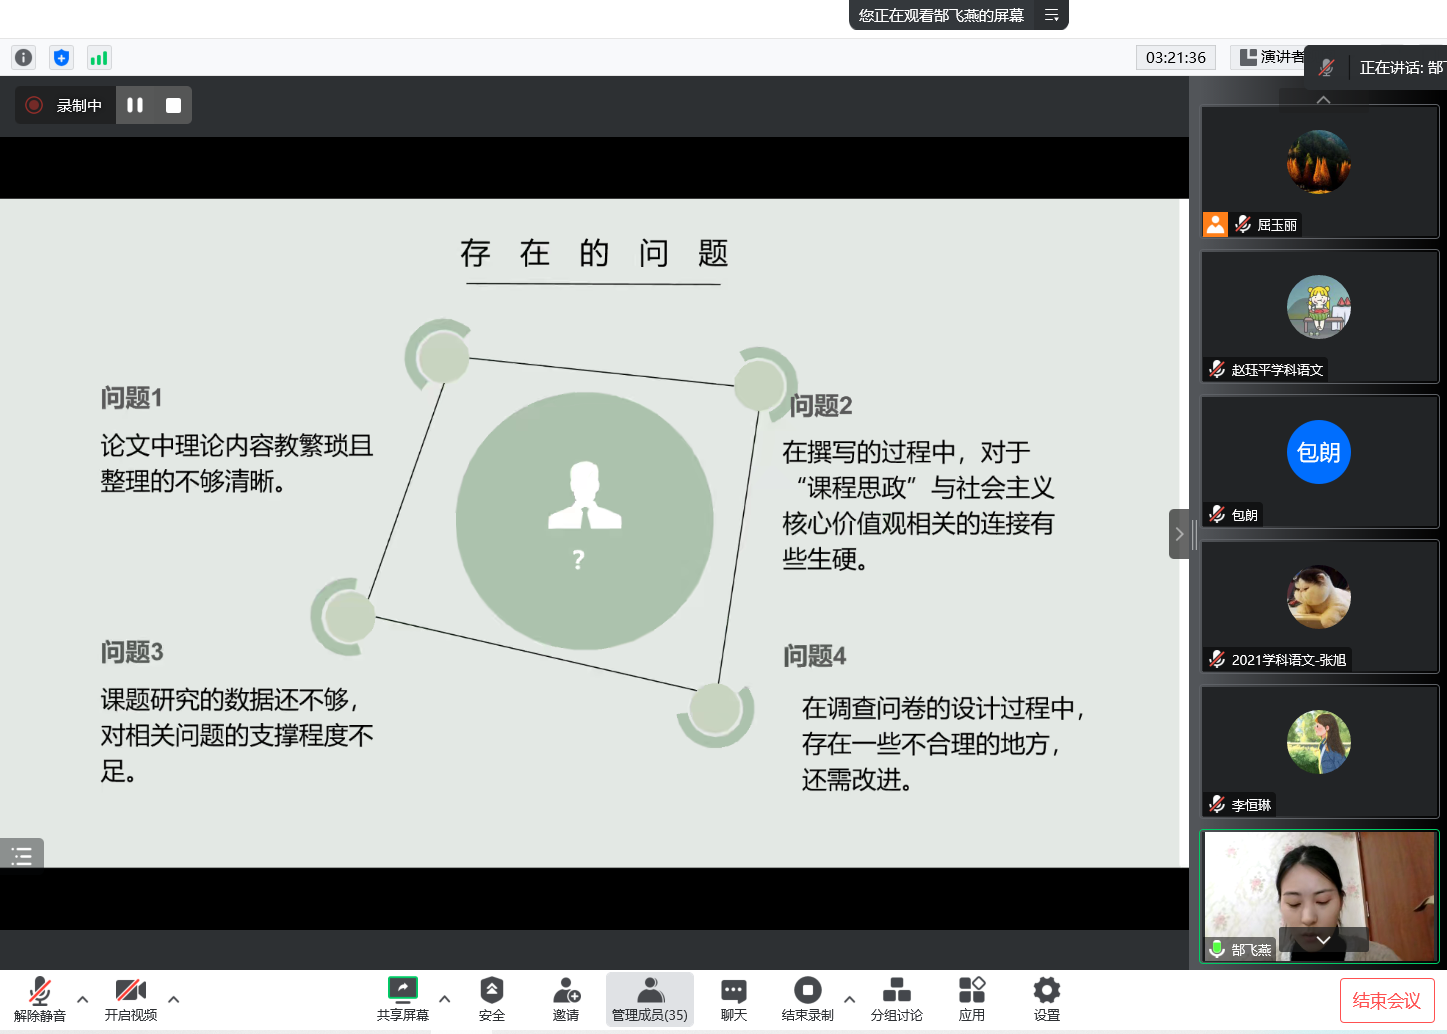Open the blue encryption shield icon
1447x1034 pixels.
(x=61, y=58)
